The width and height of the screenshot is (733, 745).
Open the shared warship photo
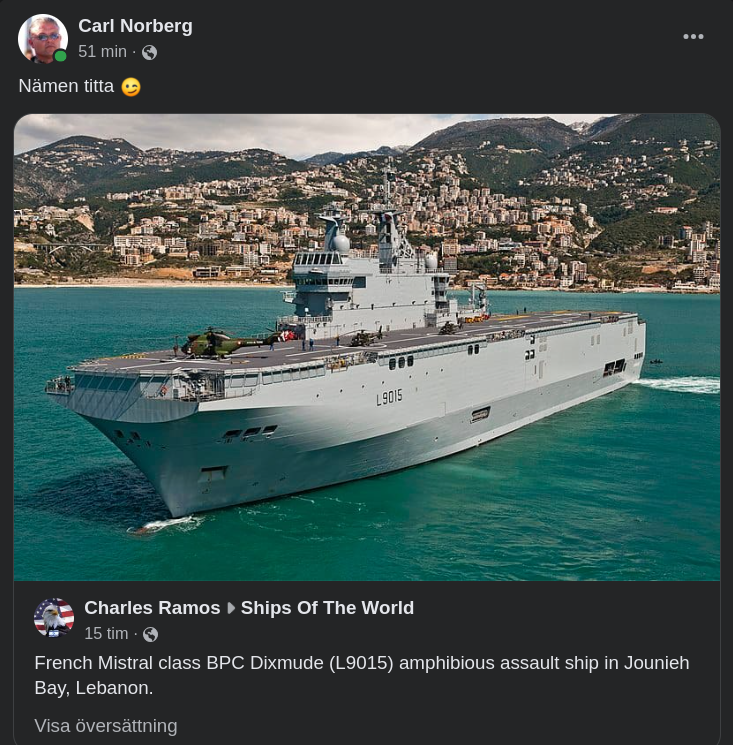coord(367,347)
